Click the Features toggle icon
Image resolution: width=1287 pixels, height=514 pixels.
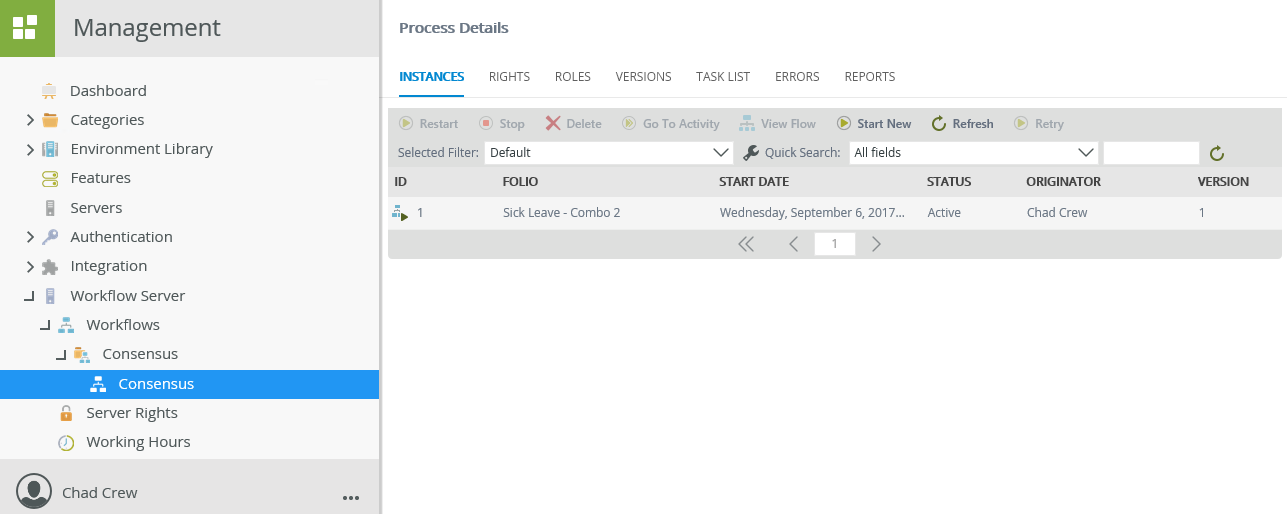coord(50,178)
